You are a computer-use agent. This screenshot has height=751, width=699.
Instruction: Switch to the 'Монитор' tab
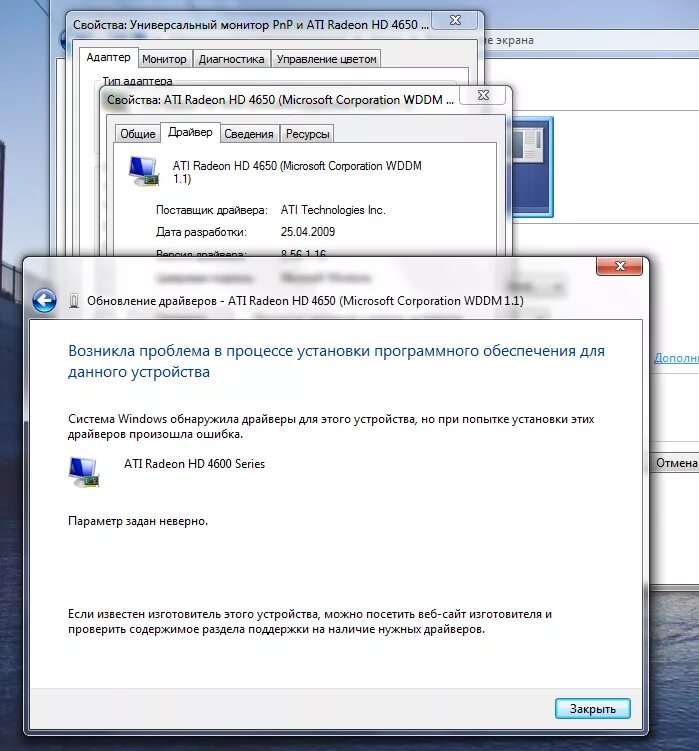click(164, 59)
